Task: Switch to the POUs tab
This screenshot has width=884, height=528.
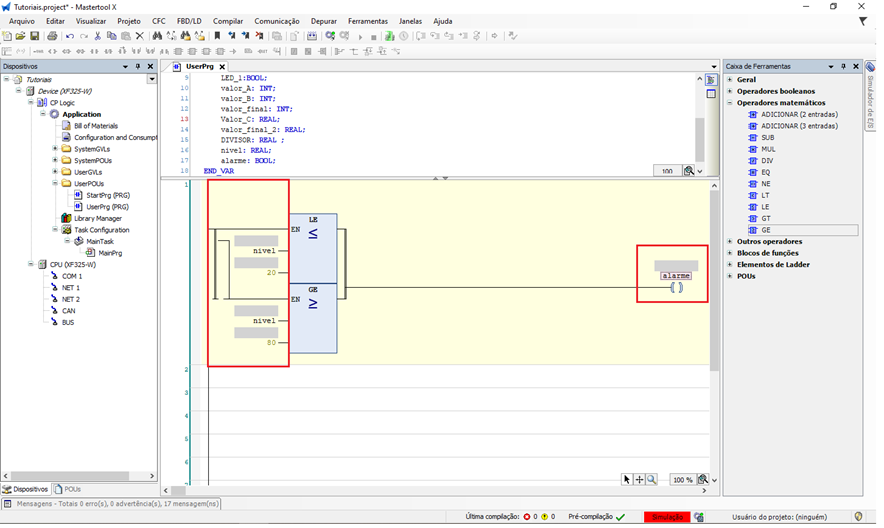Action: [x=72, y=489]
